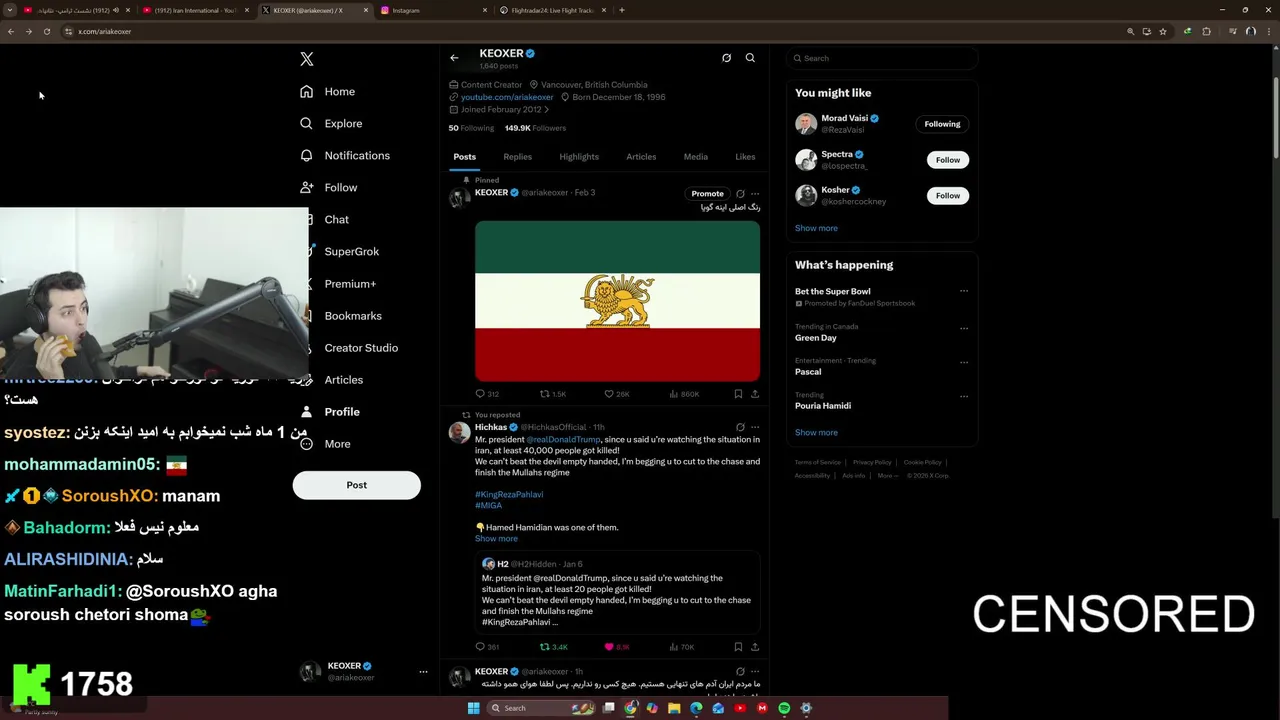Click the X logo in the sidebar
The image size is (1280, 720).
pos(307,59)
